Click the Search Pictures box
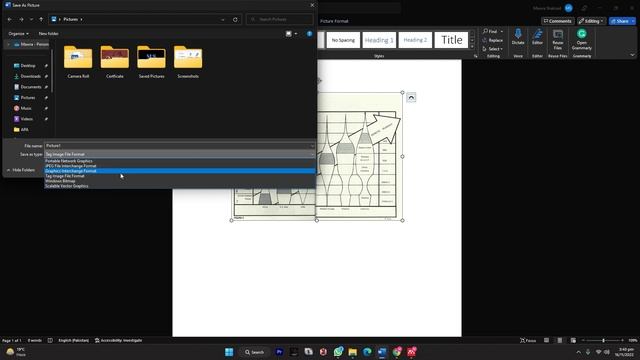 click(x=280, y=19)
